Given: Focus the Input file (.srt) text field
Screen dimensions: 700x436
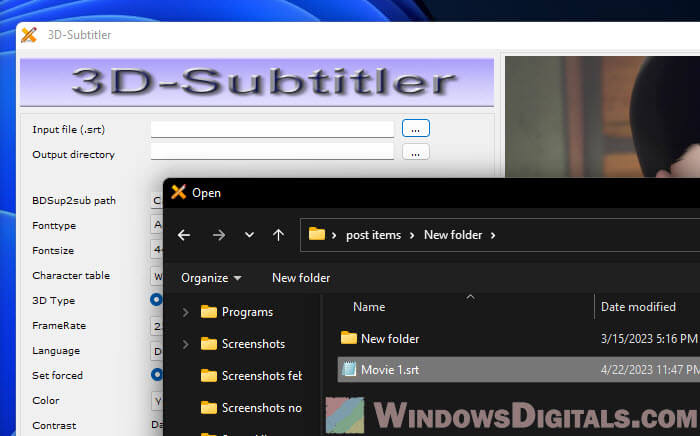Looking at the screenshot, I should 272,129.
